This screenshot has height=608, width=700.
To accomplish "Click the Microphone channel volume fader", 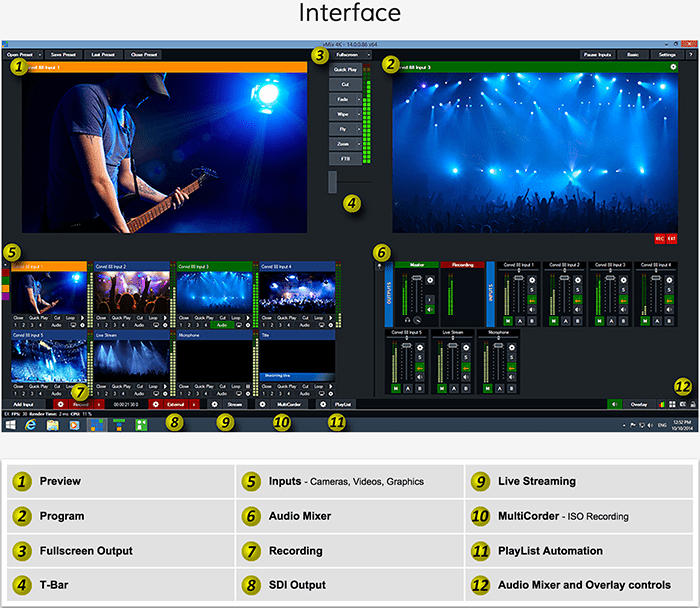I will tap(498, 345).
